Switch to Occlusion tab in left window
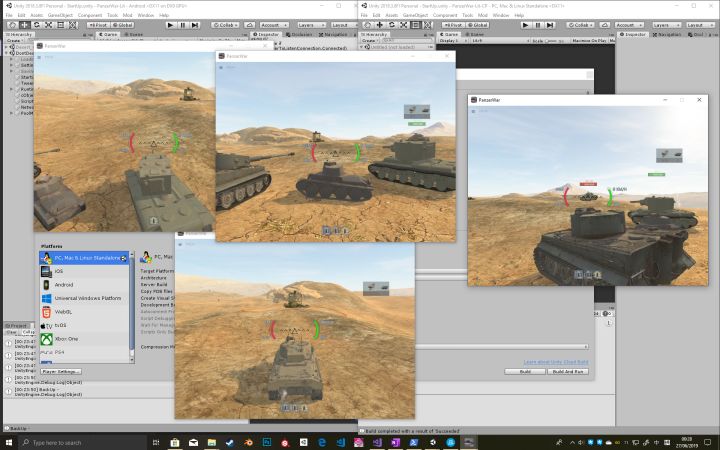Image resolution: width=720 pixels, height=450 pixels. [299, 34]
